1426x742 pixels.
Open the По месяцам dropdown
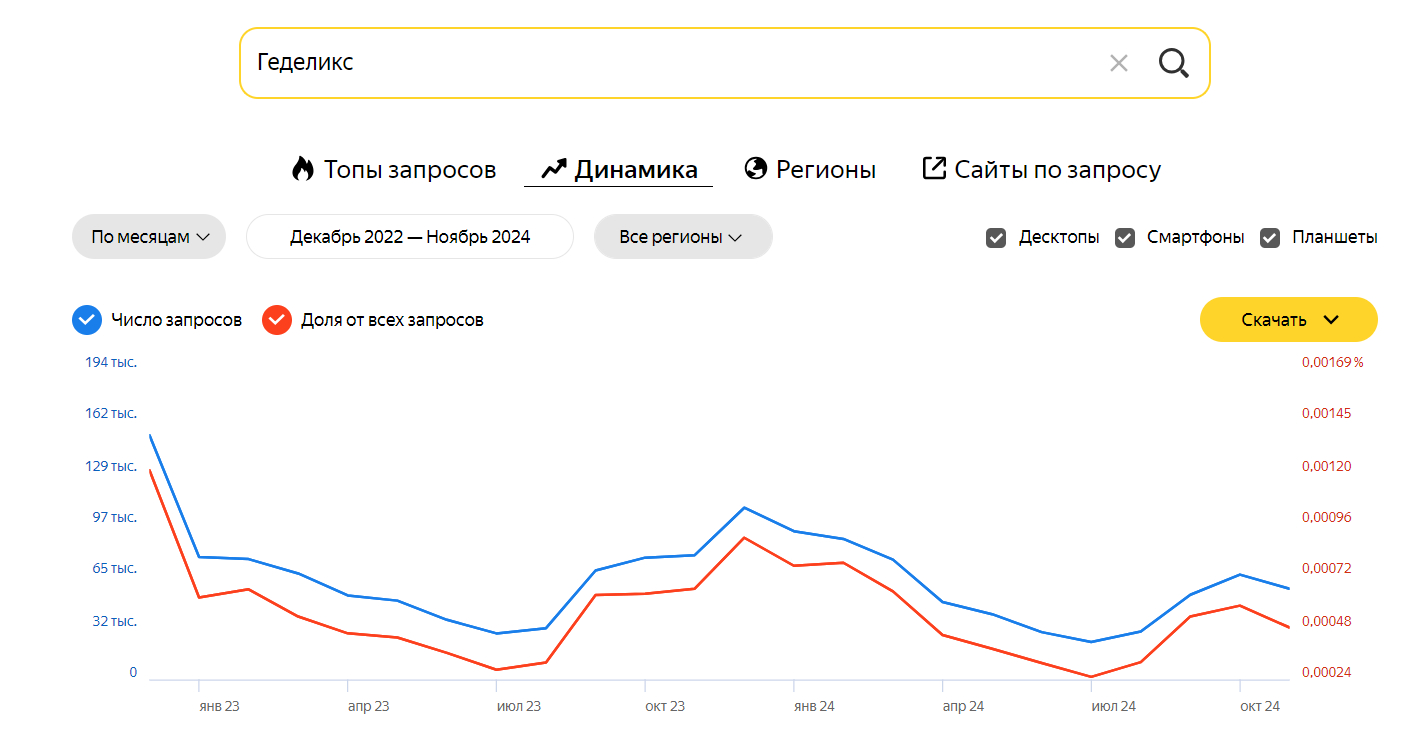click(x=149, y=237)
